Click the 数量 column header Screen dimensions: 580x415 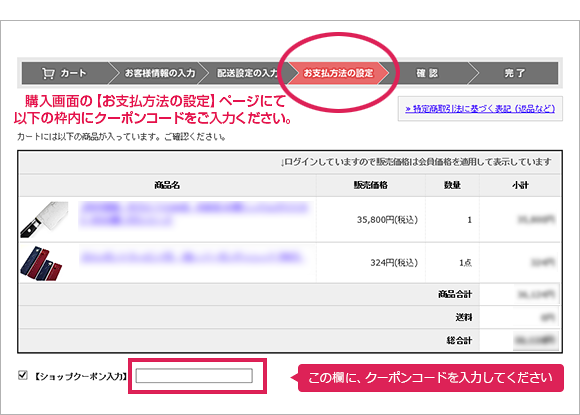452,185
